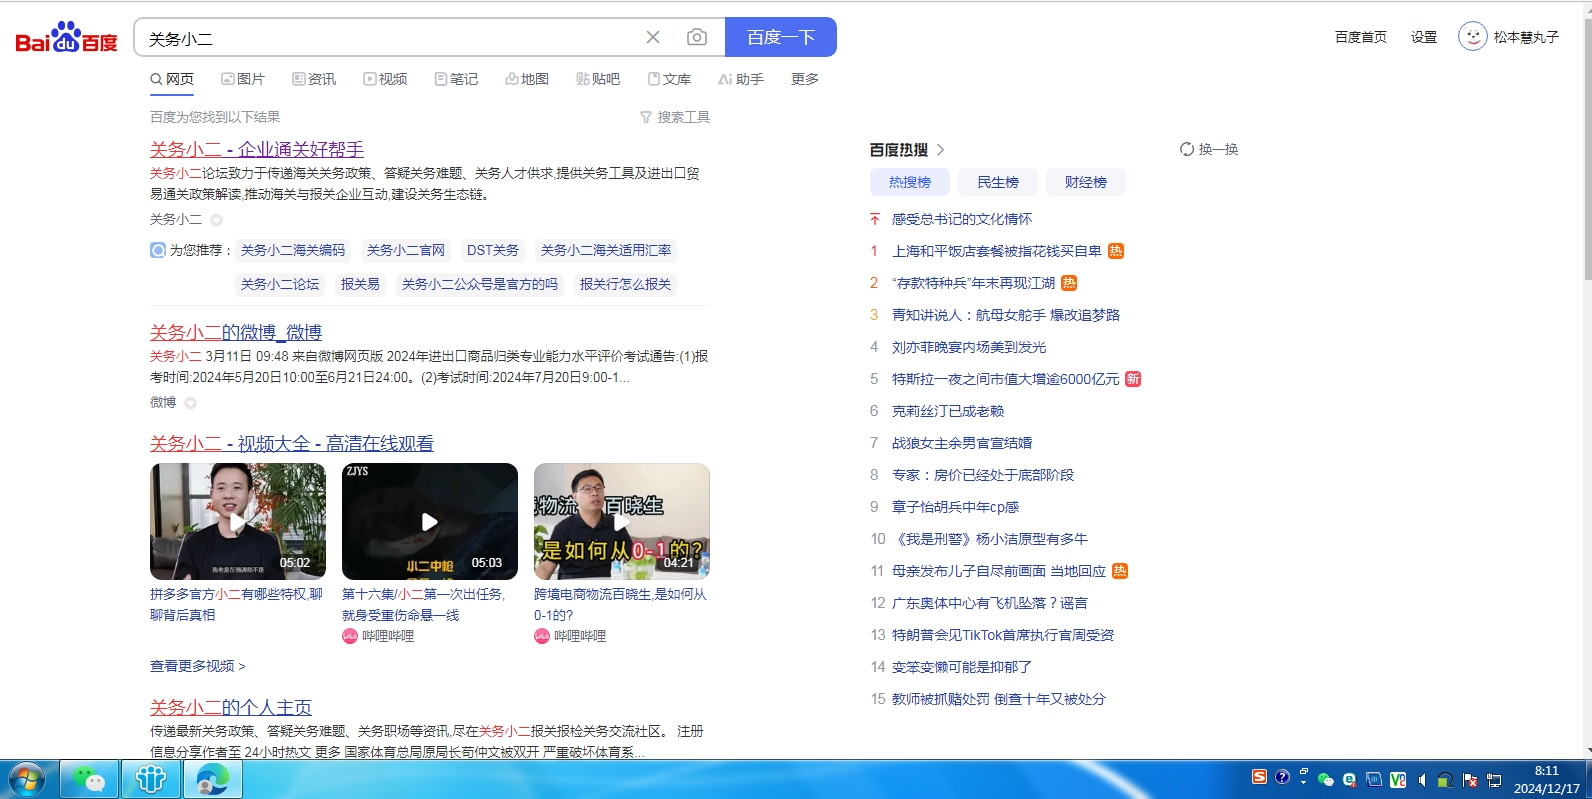Open hot topic 特斯拉一夜之间市值大增逾6000亿元

pos(1006,379)
